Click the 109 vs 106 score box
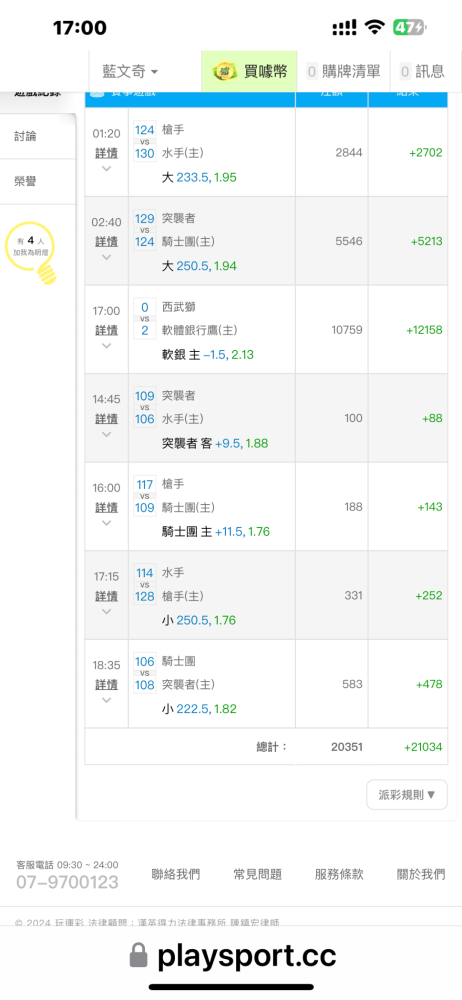This screenshot has width=462, height=1000. [x=145, y=408]
